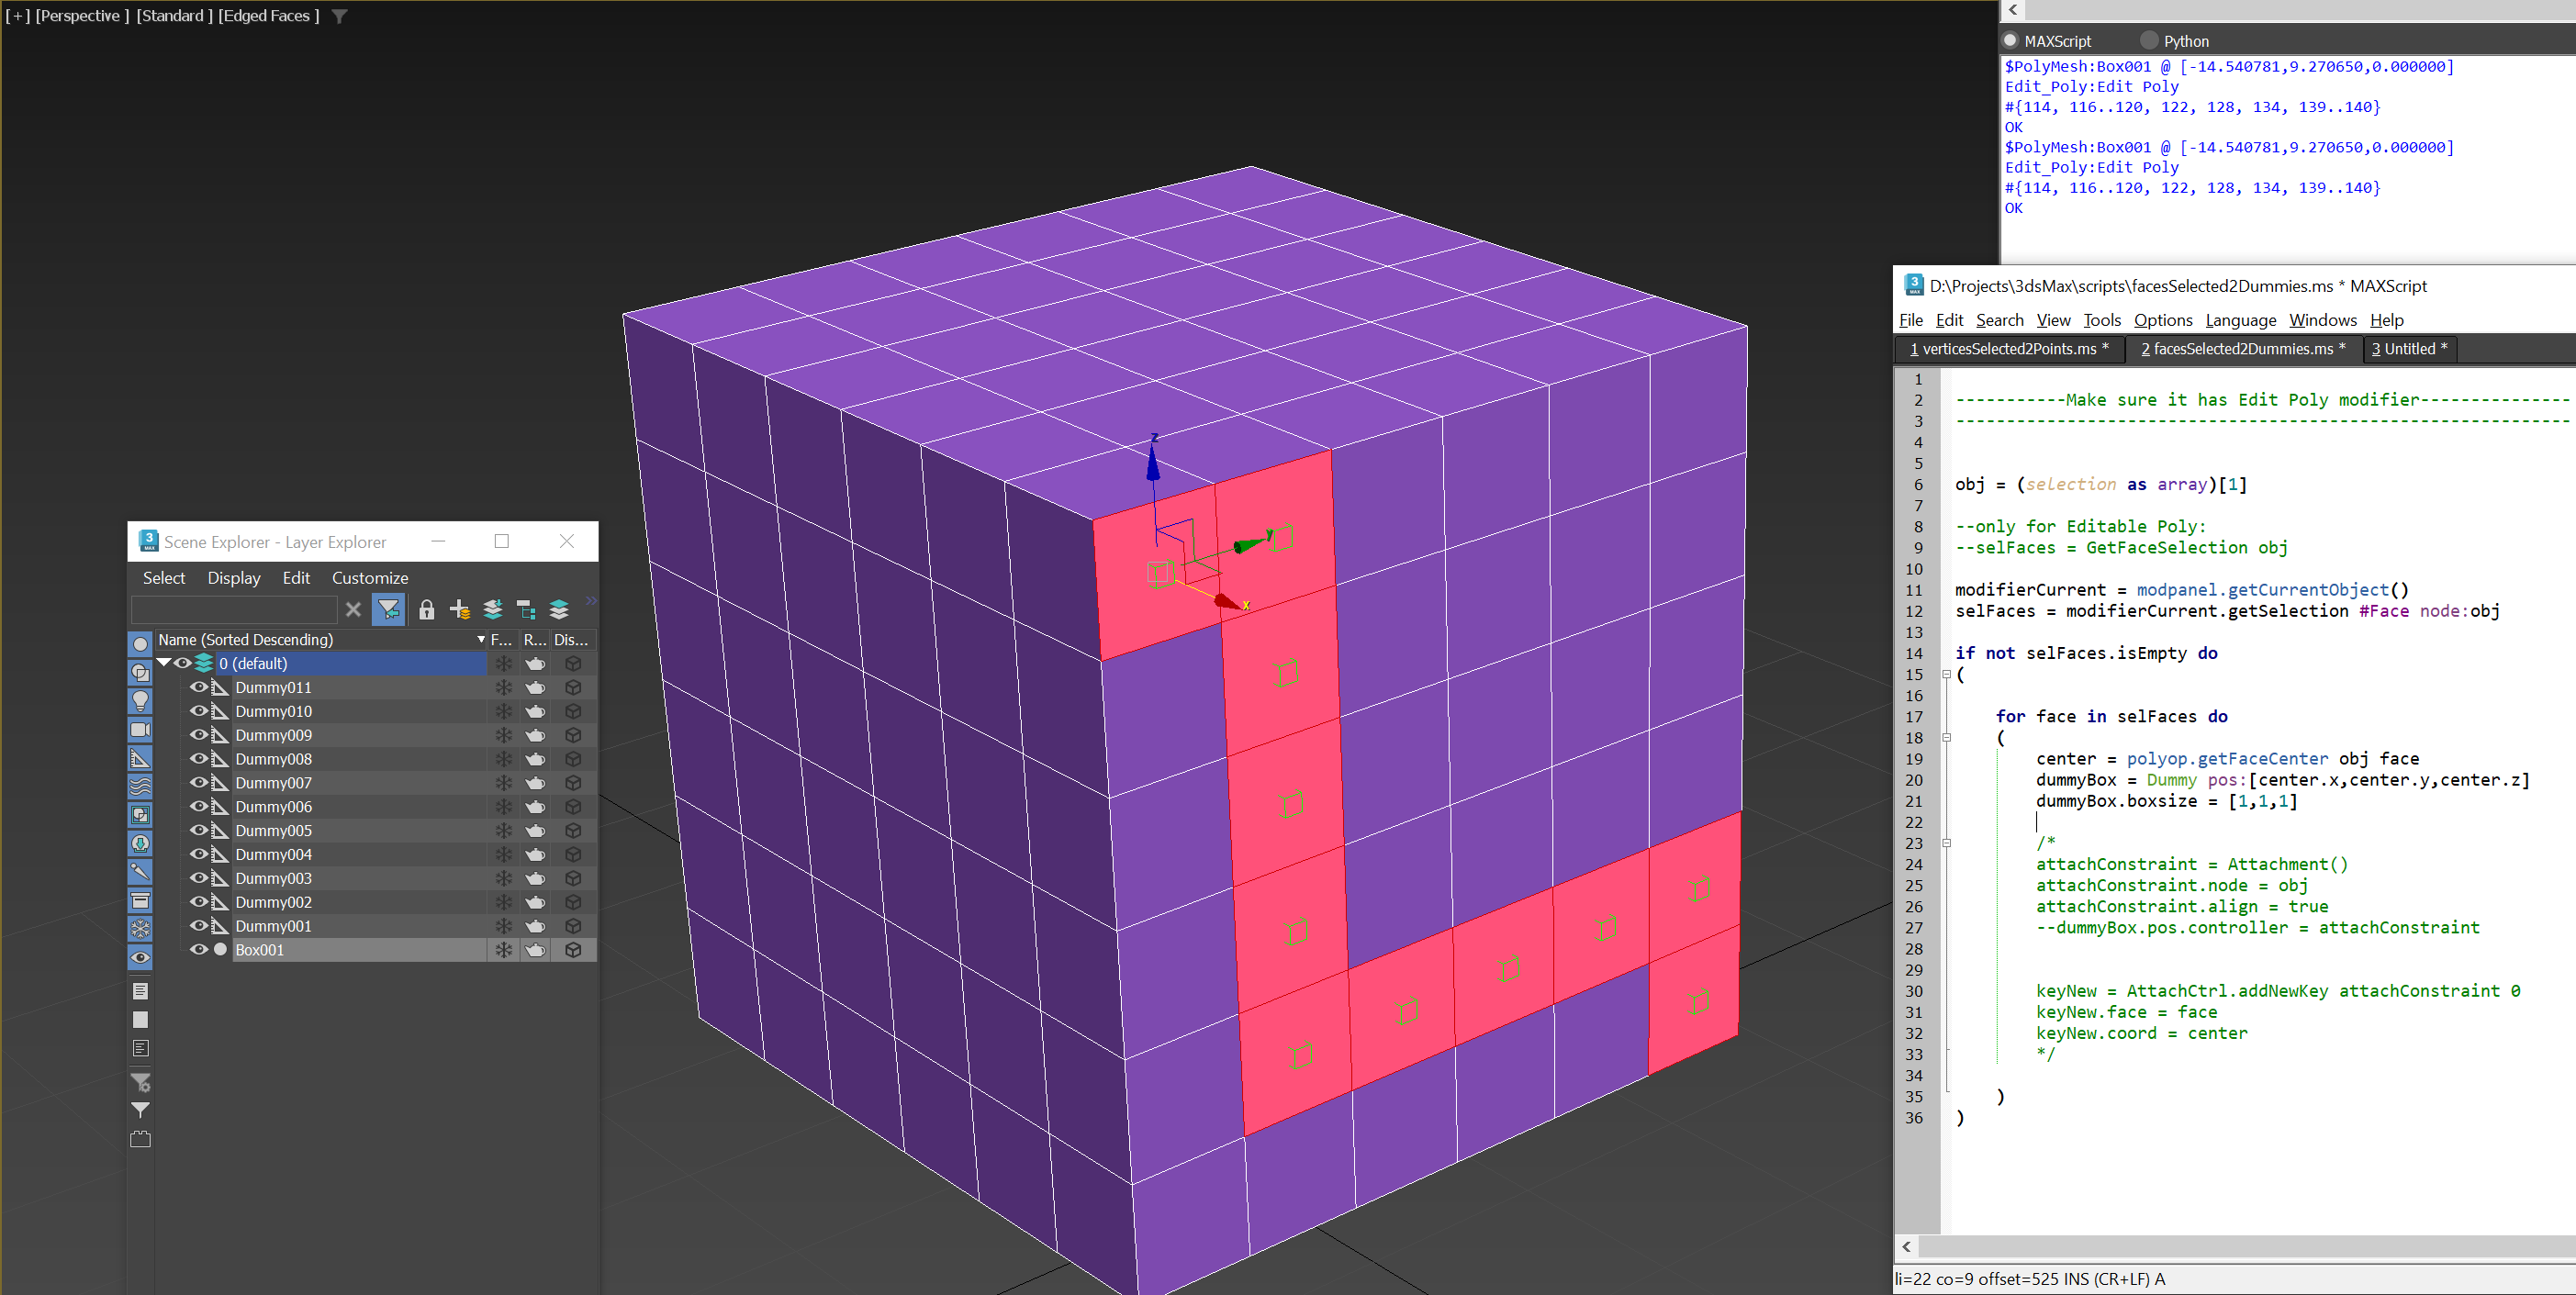2576x1295 pixels.
Task: Click plain funnel filter icon in sidebar
Action: tap(140, 1110)
